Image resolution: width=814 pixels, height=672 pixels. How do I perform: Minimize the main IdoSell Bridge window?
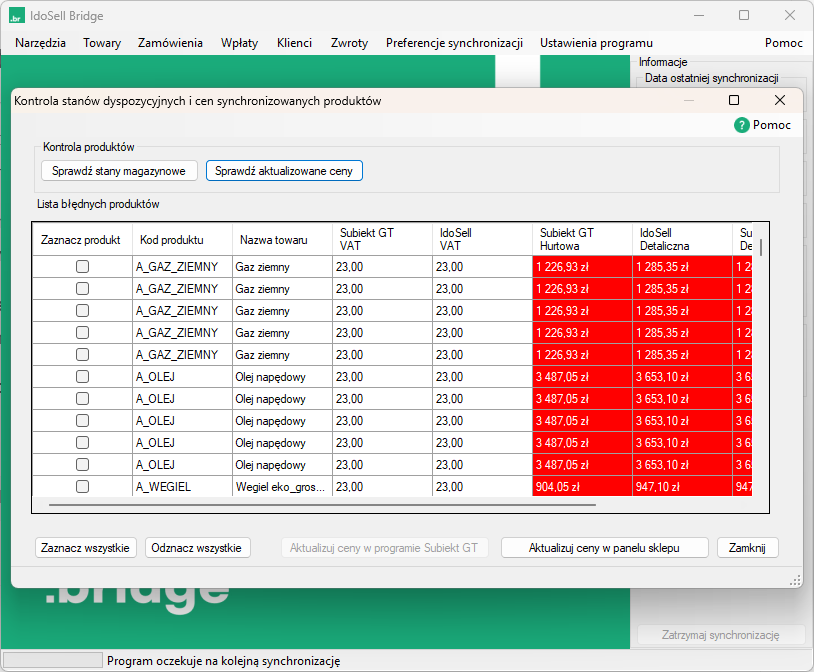coord(699,16)
